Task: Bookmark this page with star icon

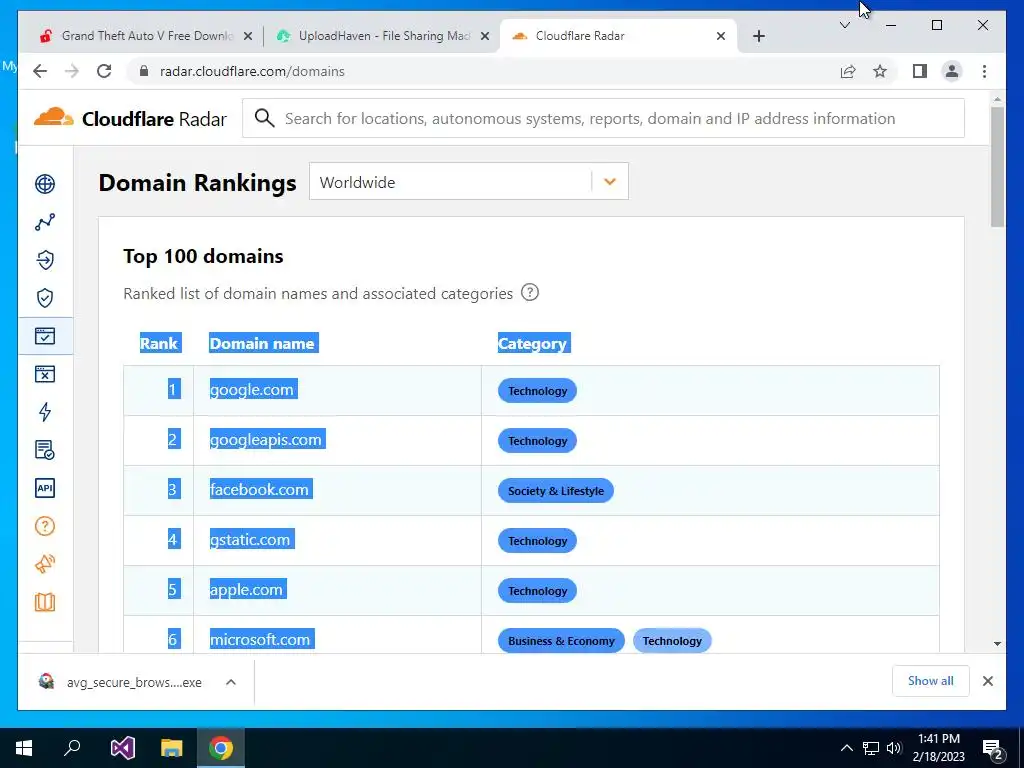Action: 880,71
